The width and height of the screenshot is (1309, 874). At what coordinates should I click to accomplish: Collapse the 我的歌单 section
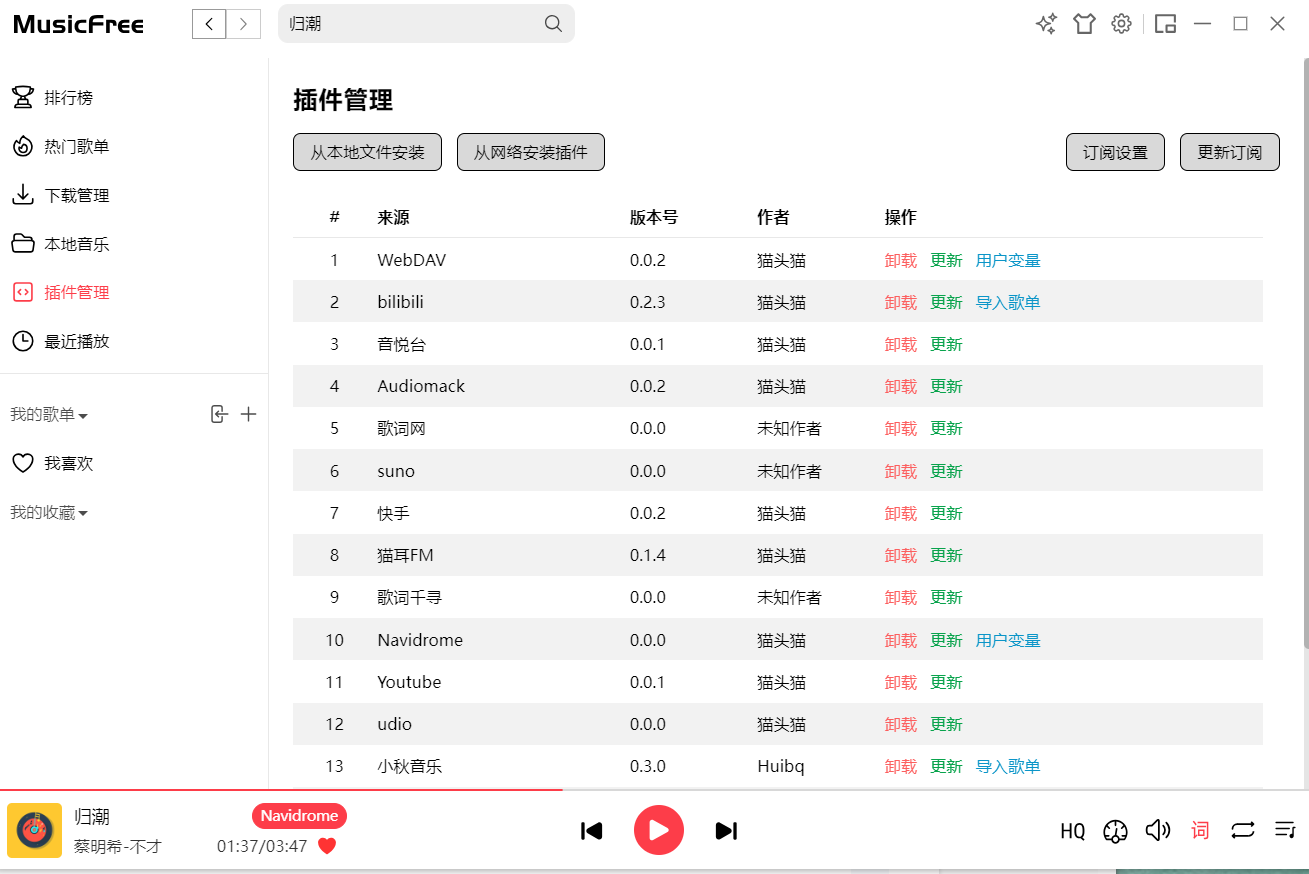(49, 415)
